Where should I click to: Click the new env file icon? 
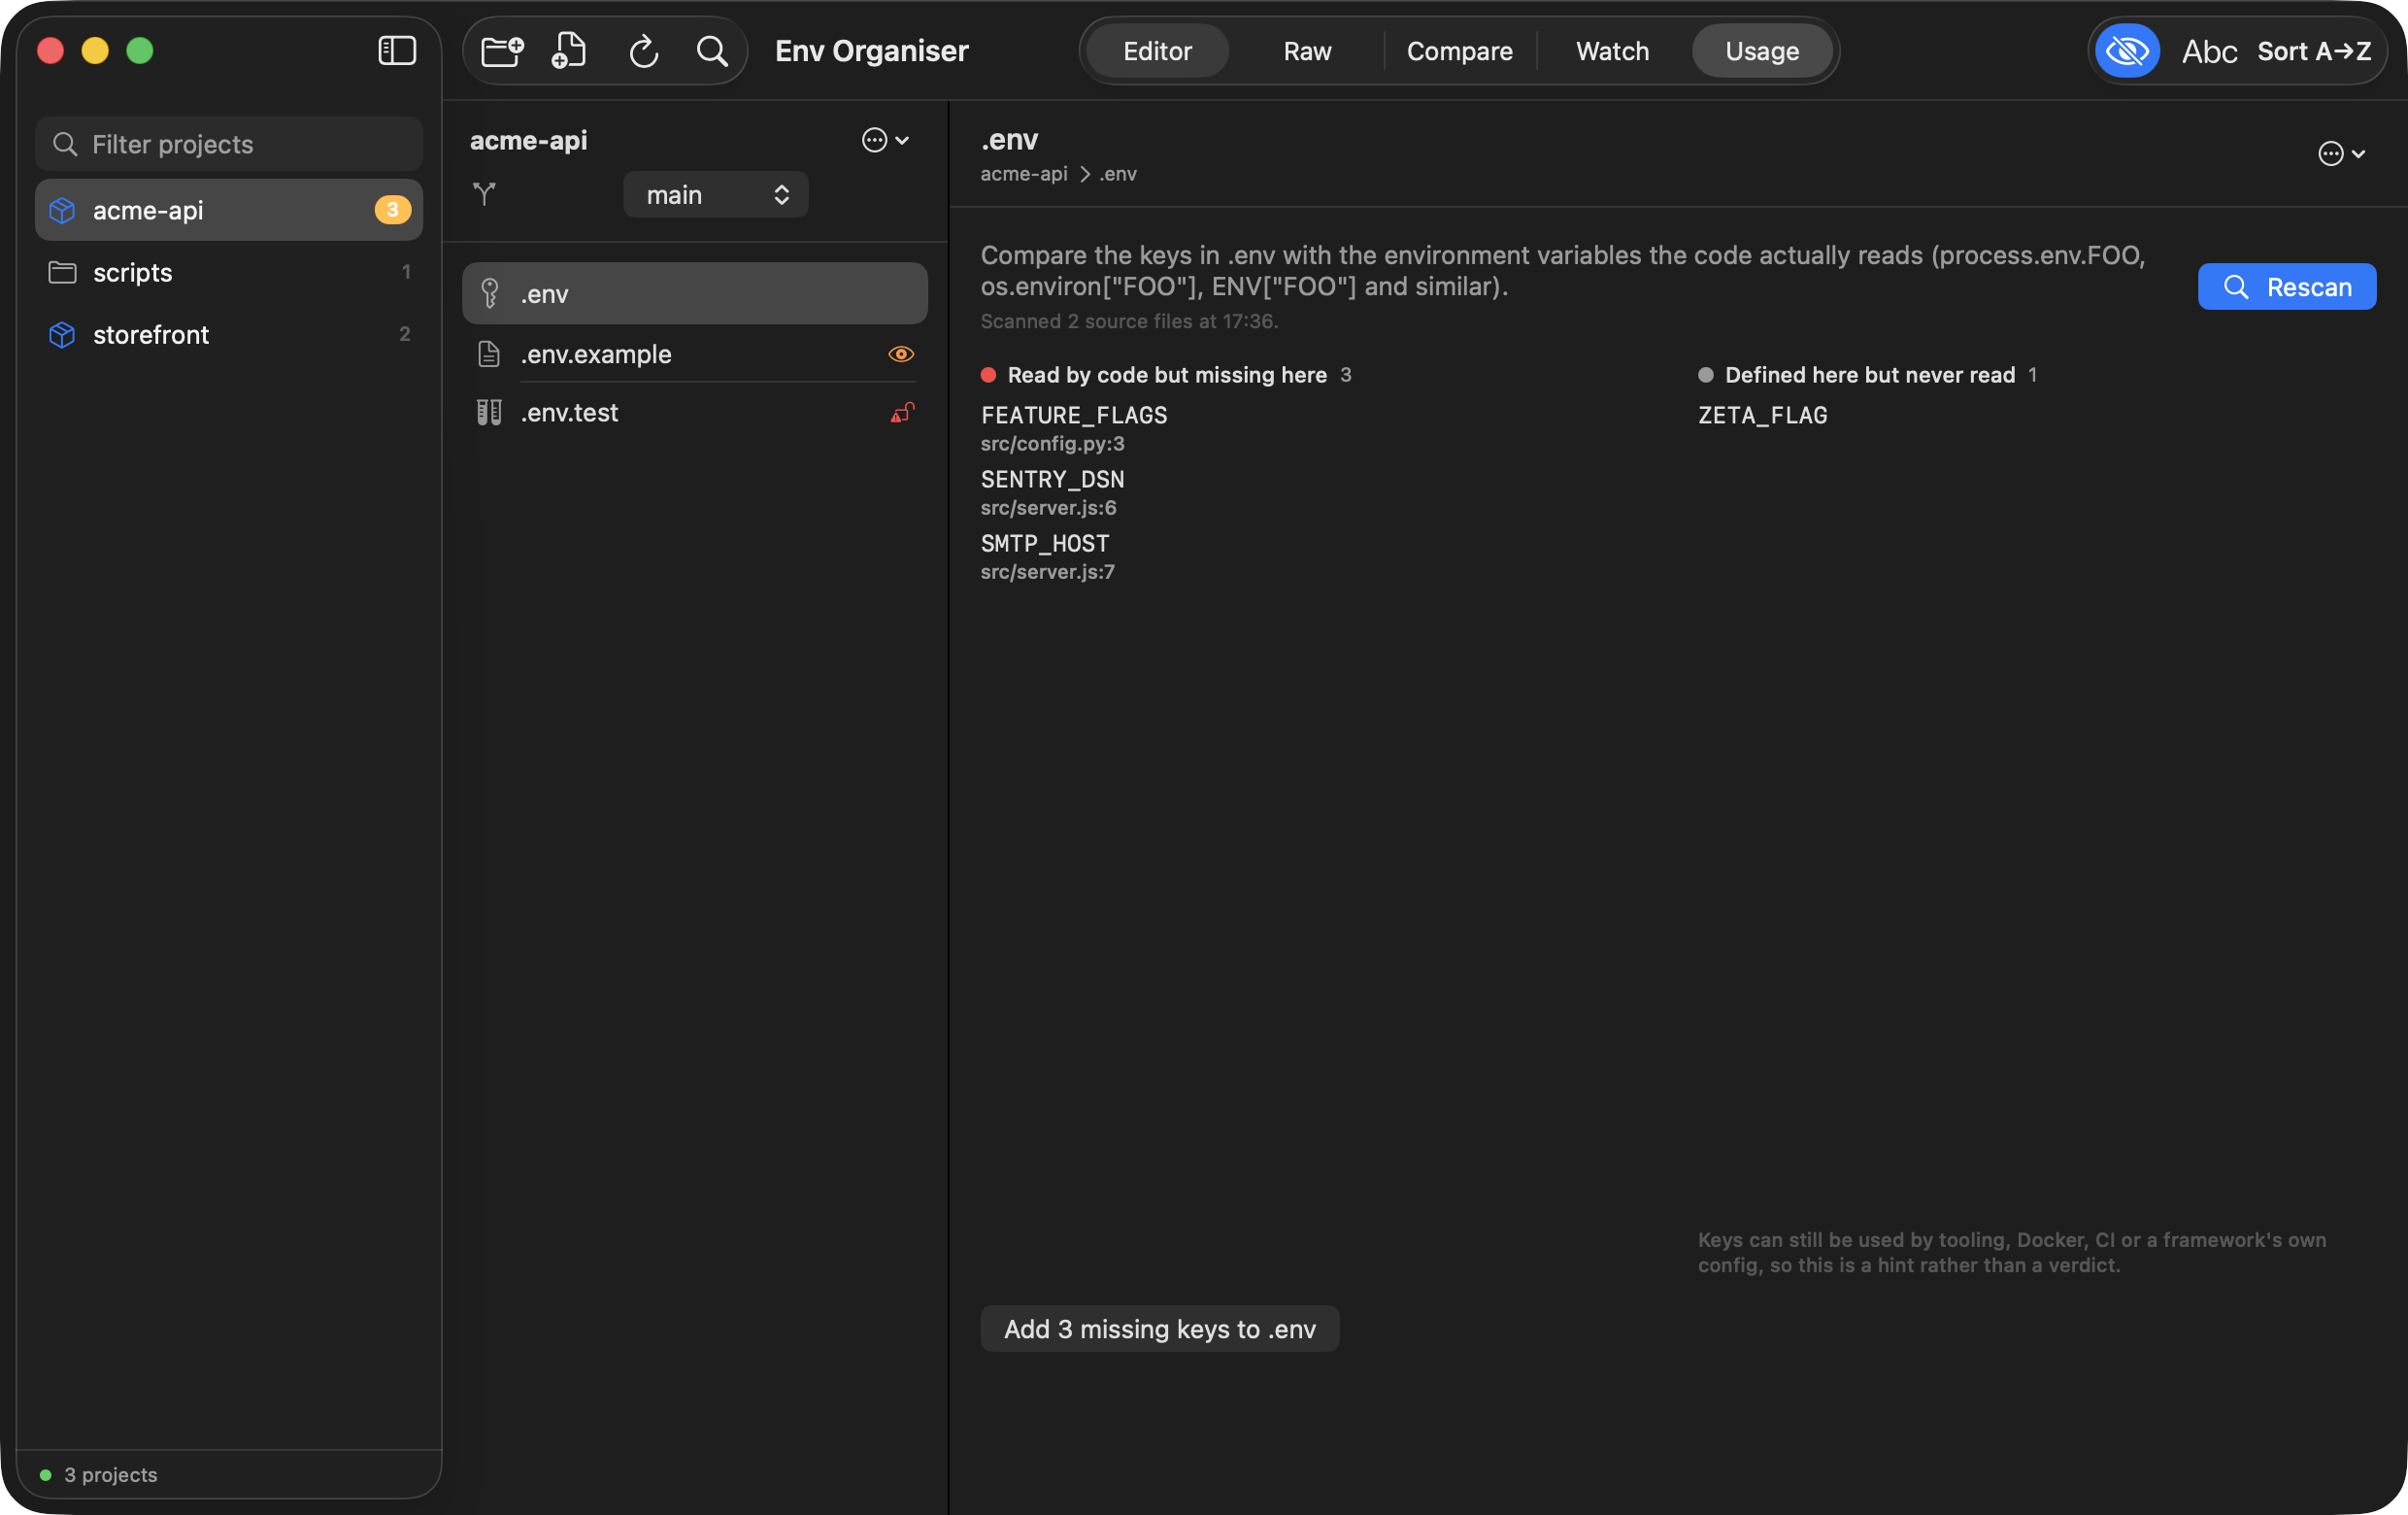569,50
